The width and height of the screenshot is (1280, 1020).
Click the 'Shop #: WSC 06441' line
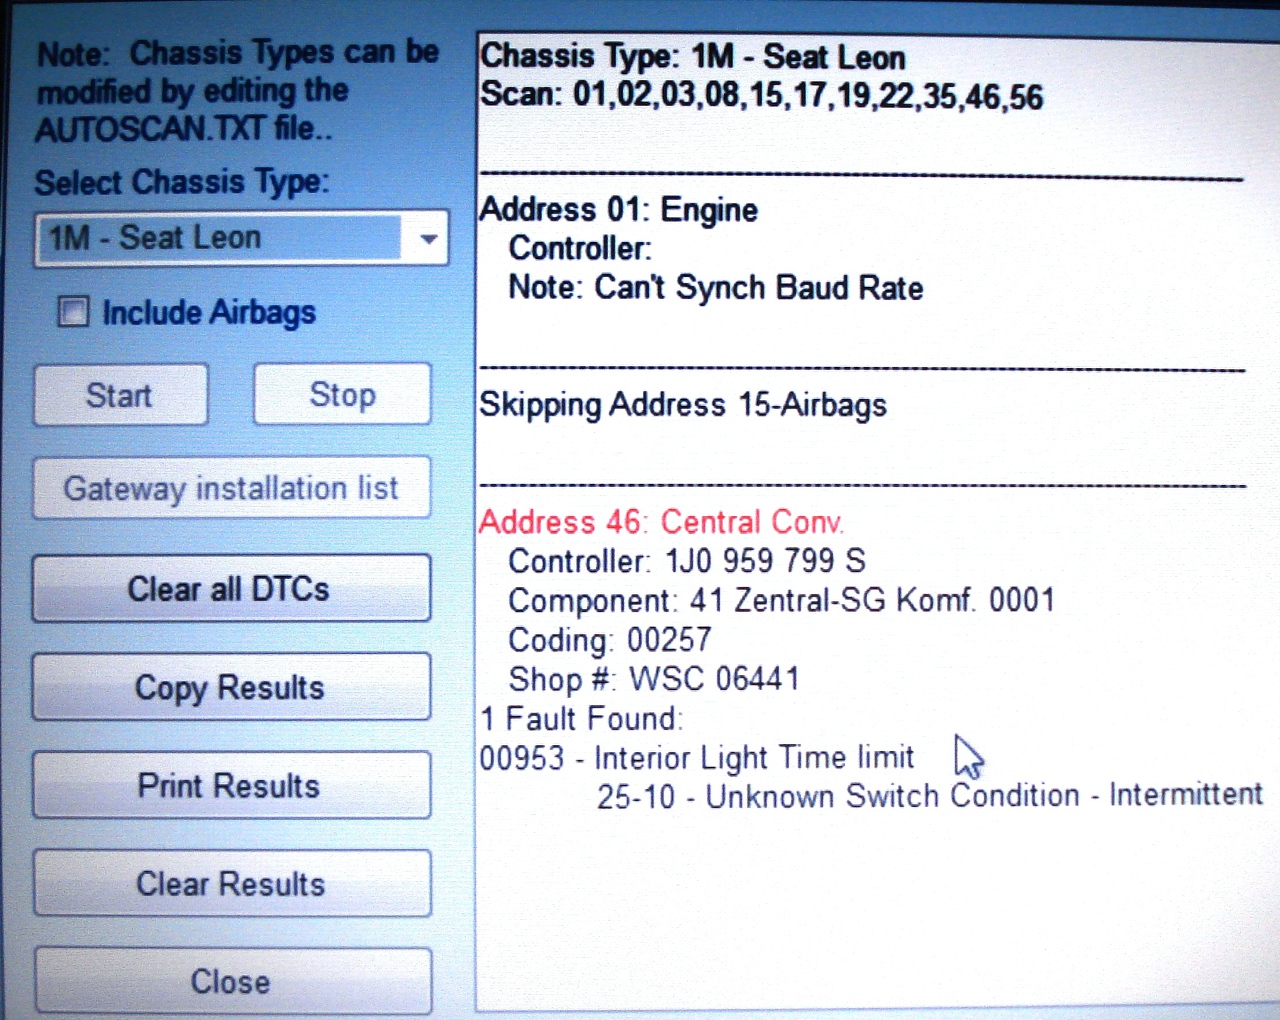tap(654, 679)
